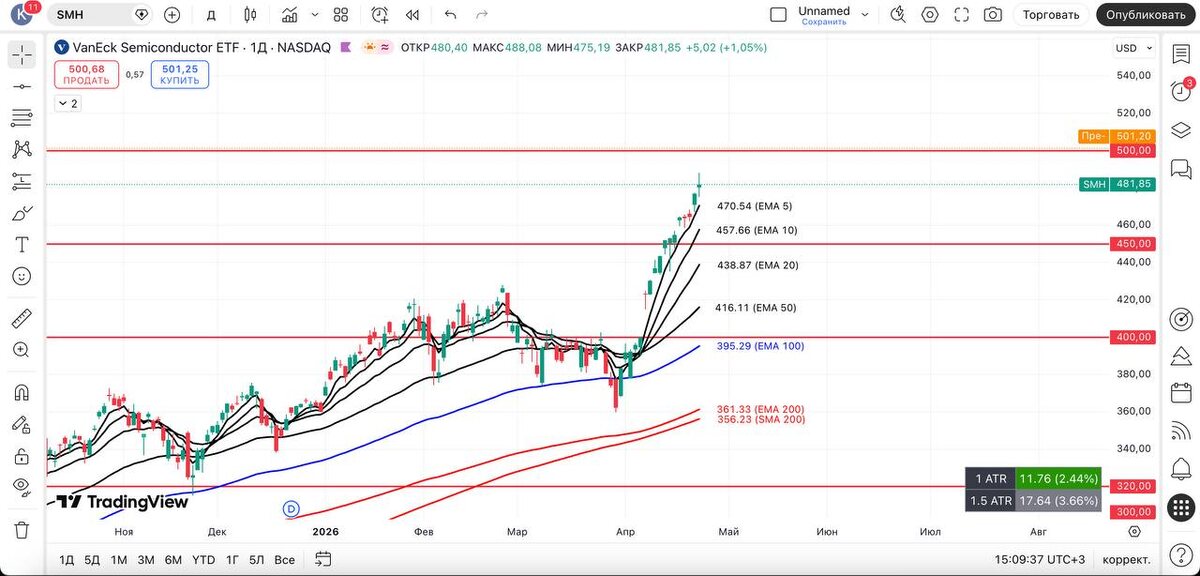Open the forecasting and measurement tools
The height and width of the screenshot is (576, 1200).
click(22, 181)
